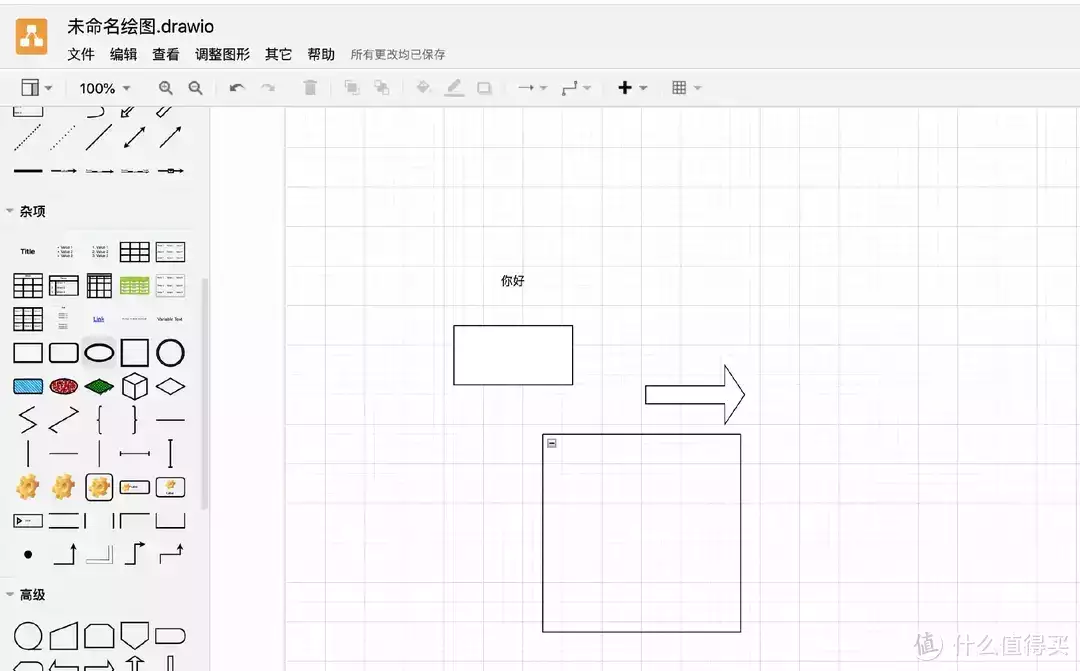Open the plus insert dropdown
Image resolution: width=1080 pixels, height=671 pixels.
click(632, 87)
